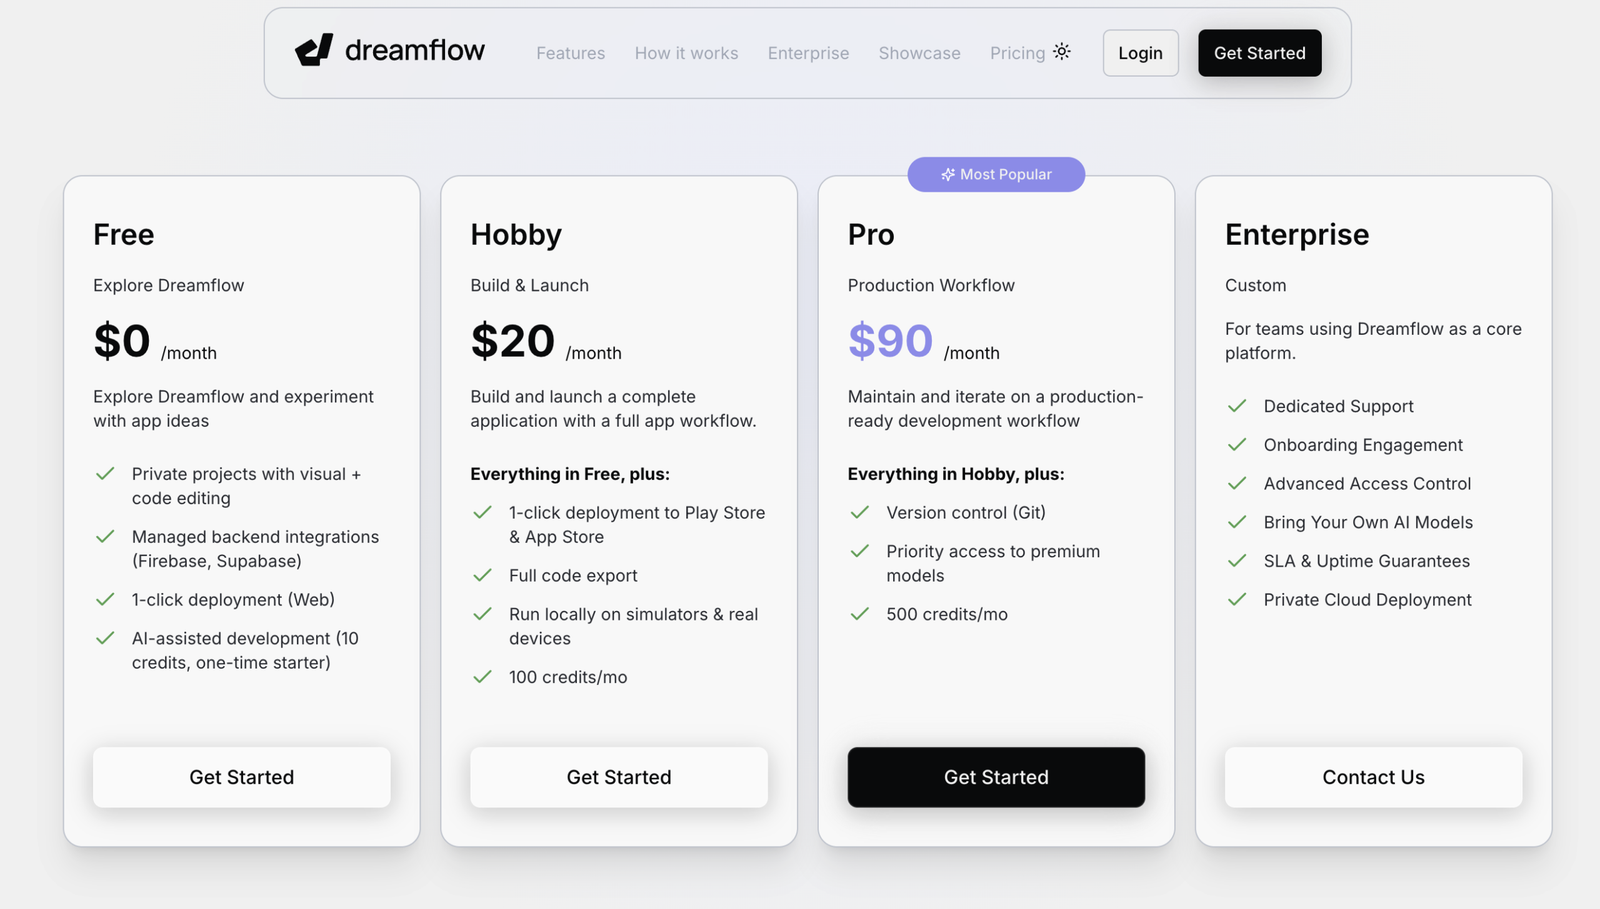Open the Enterprise nav link
This screenshot has height=909, width=1600.
(808, 53)
